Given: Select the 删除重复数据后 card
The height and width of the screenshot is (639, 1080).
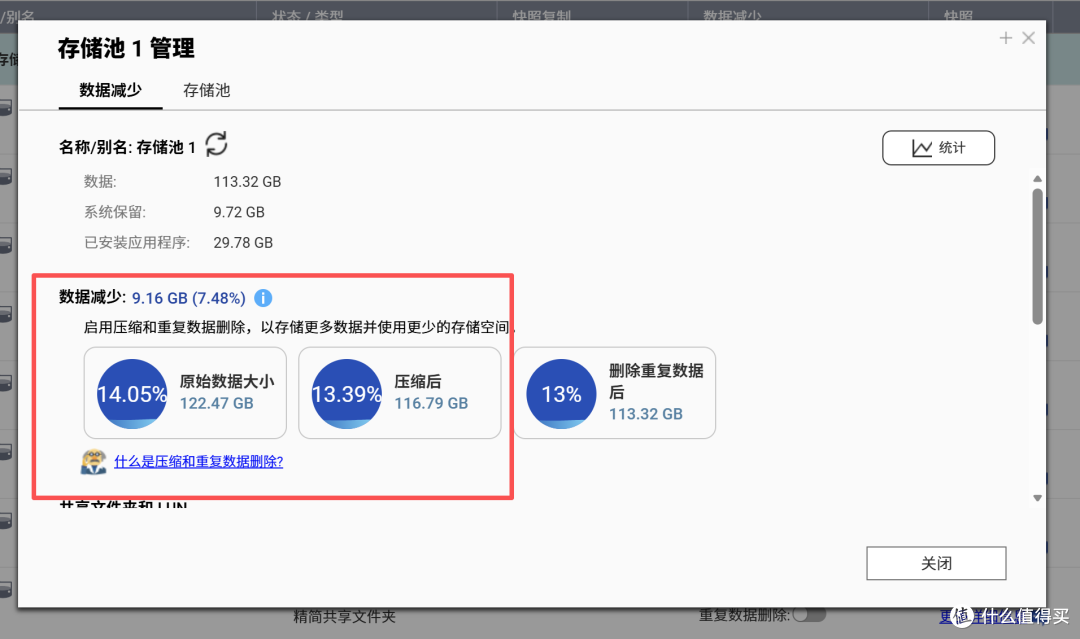Looking at the screenshot, I should tap(614, 392).
